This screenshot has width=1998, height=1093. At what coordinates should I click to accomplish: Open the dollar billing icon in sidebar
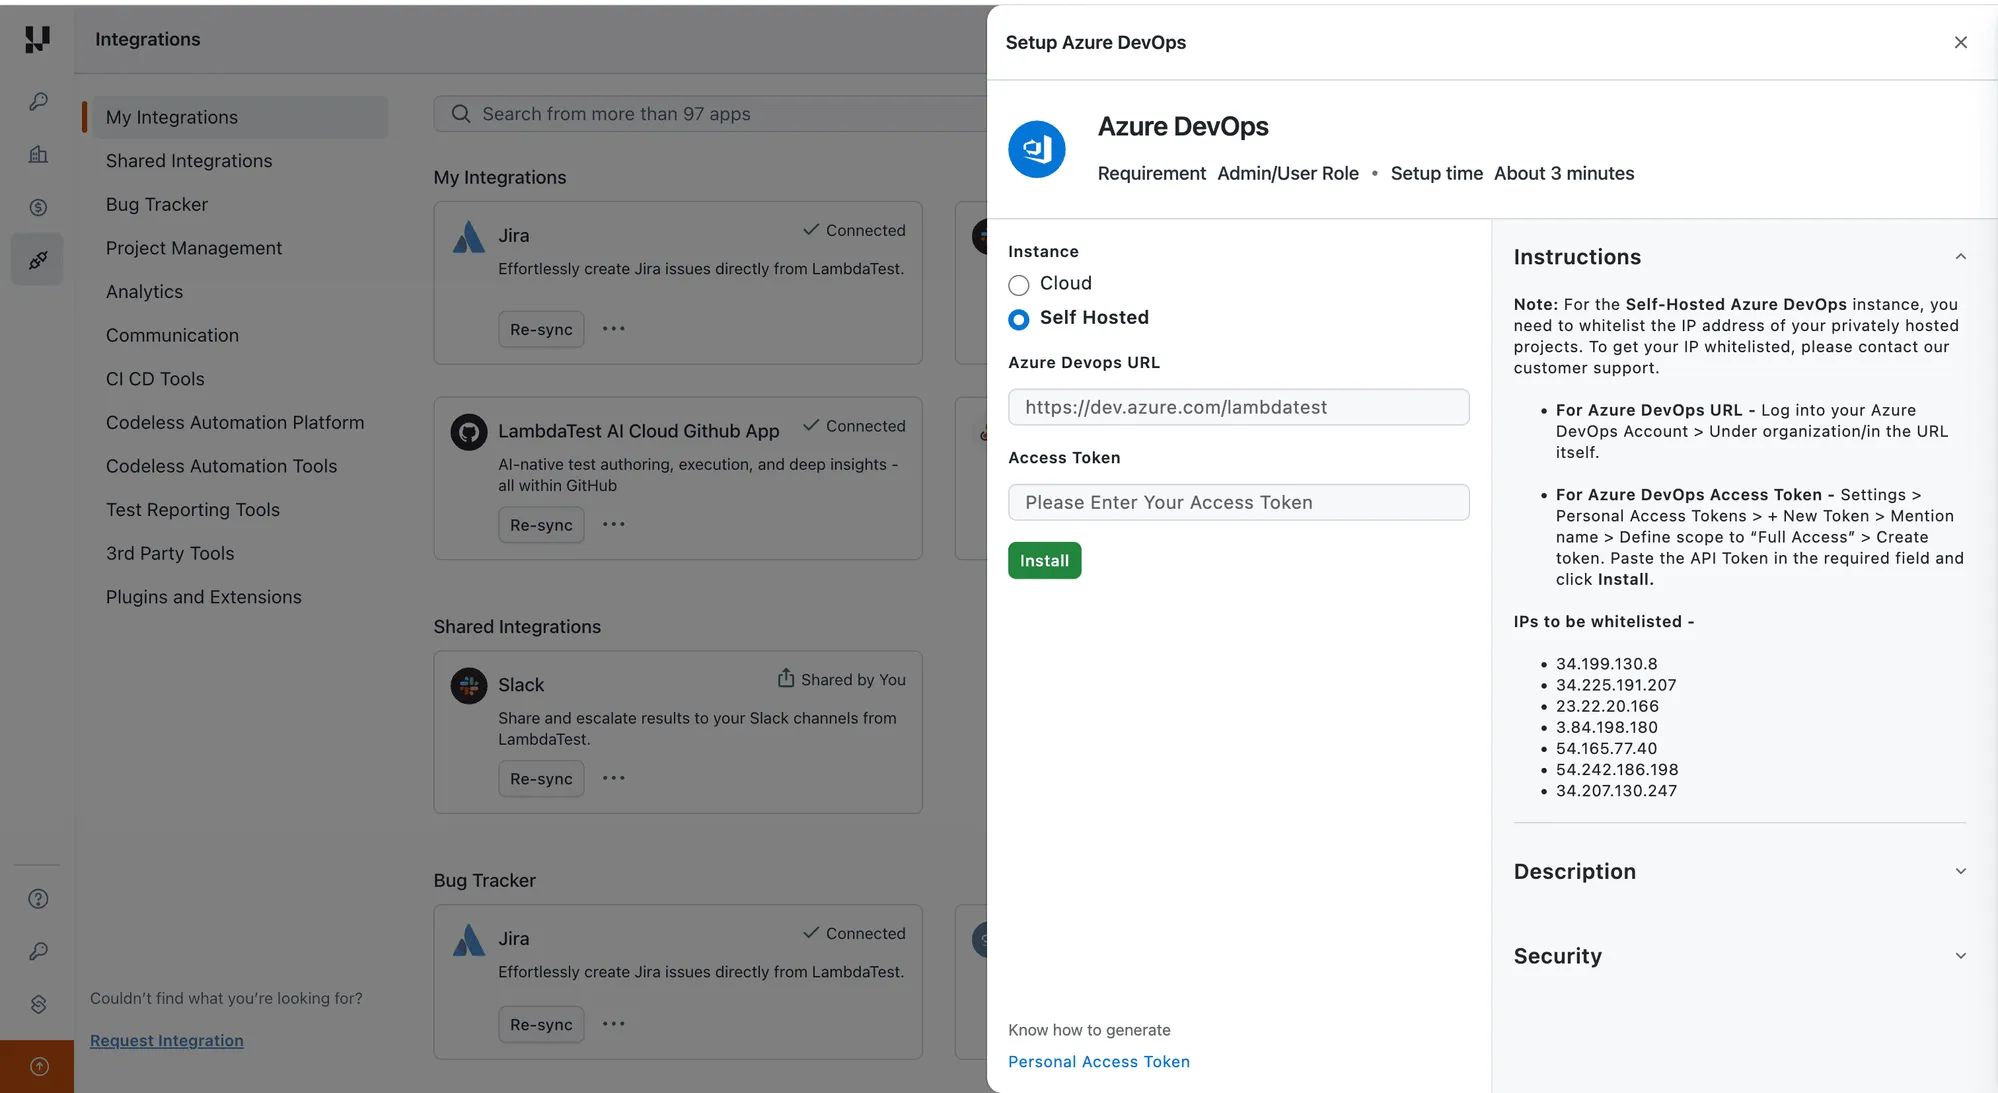click(38, 207)
